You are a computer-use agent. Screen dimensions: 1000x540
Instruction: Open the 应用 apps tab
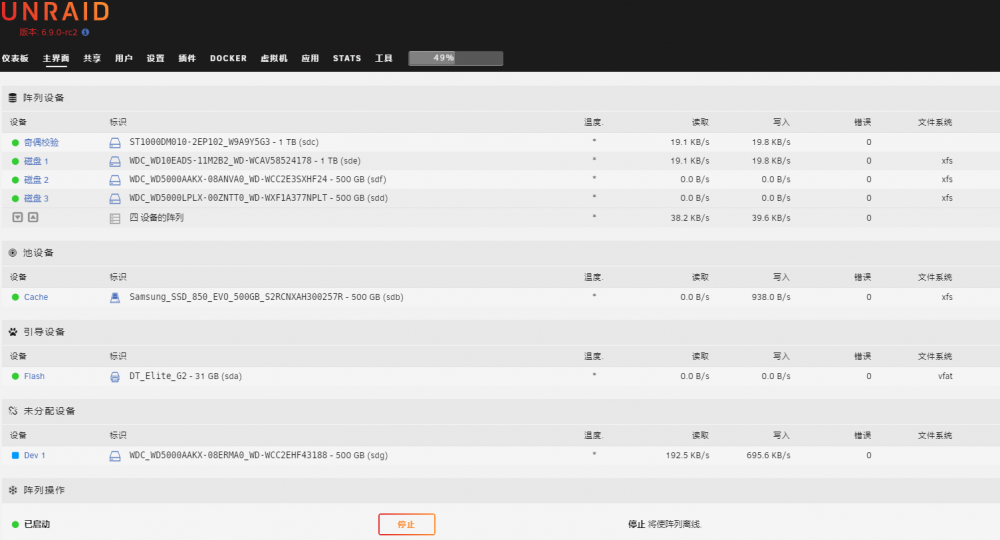coord(310,58)
